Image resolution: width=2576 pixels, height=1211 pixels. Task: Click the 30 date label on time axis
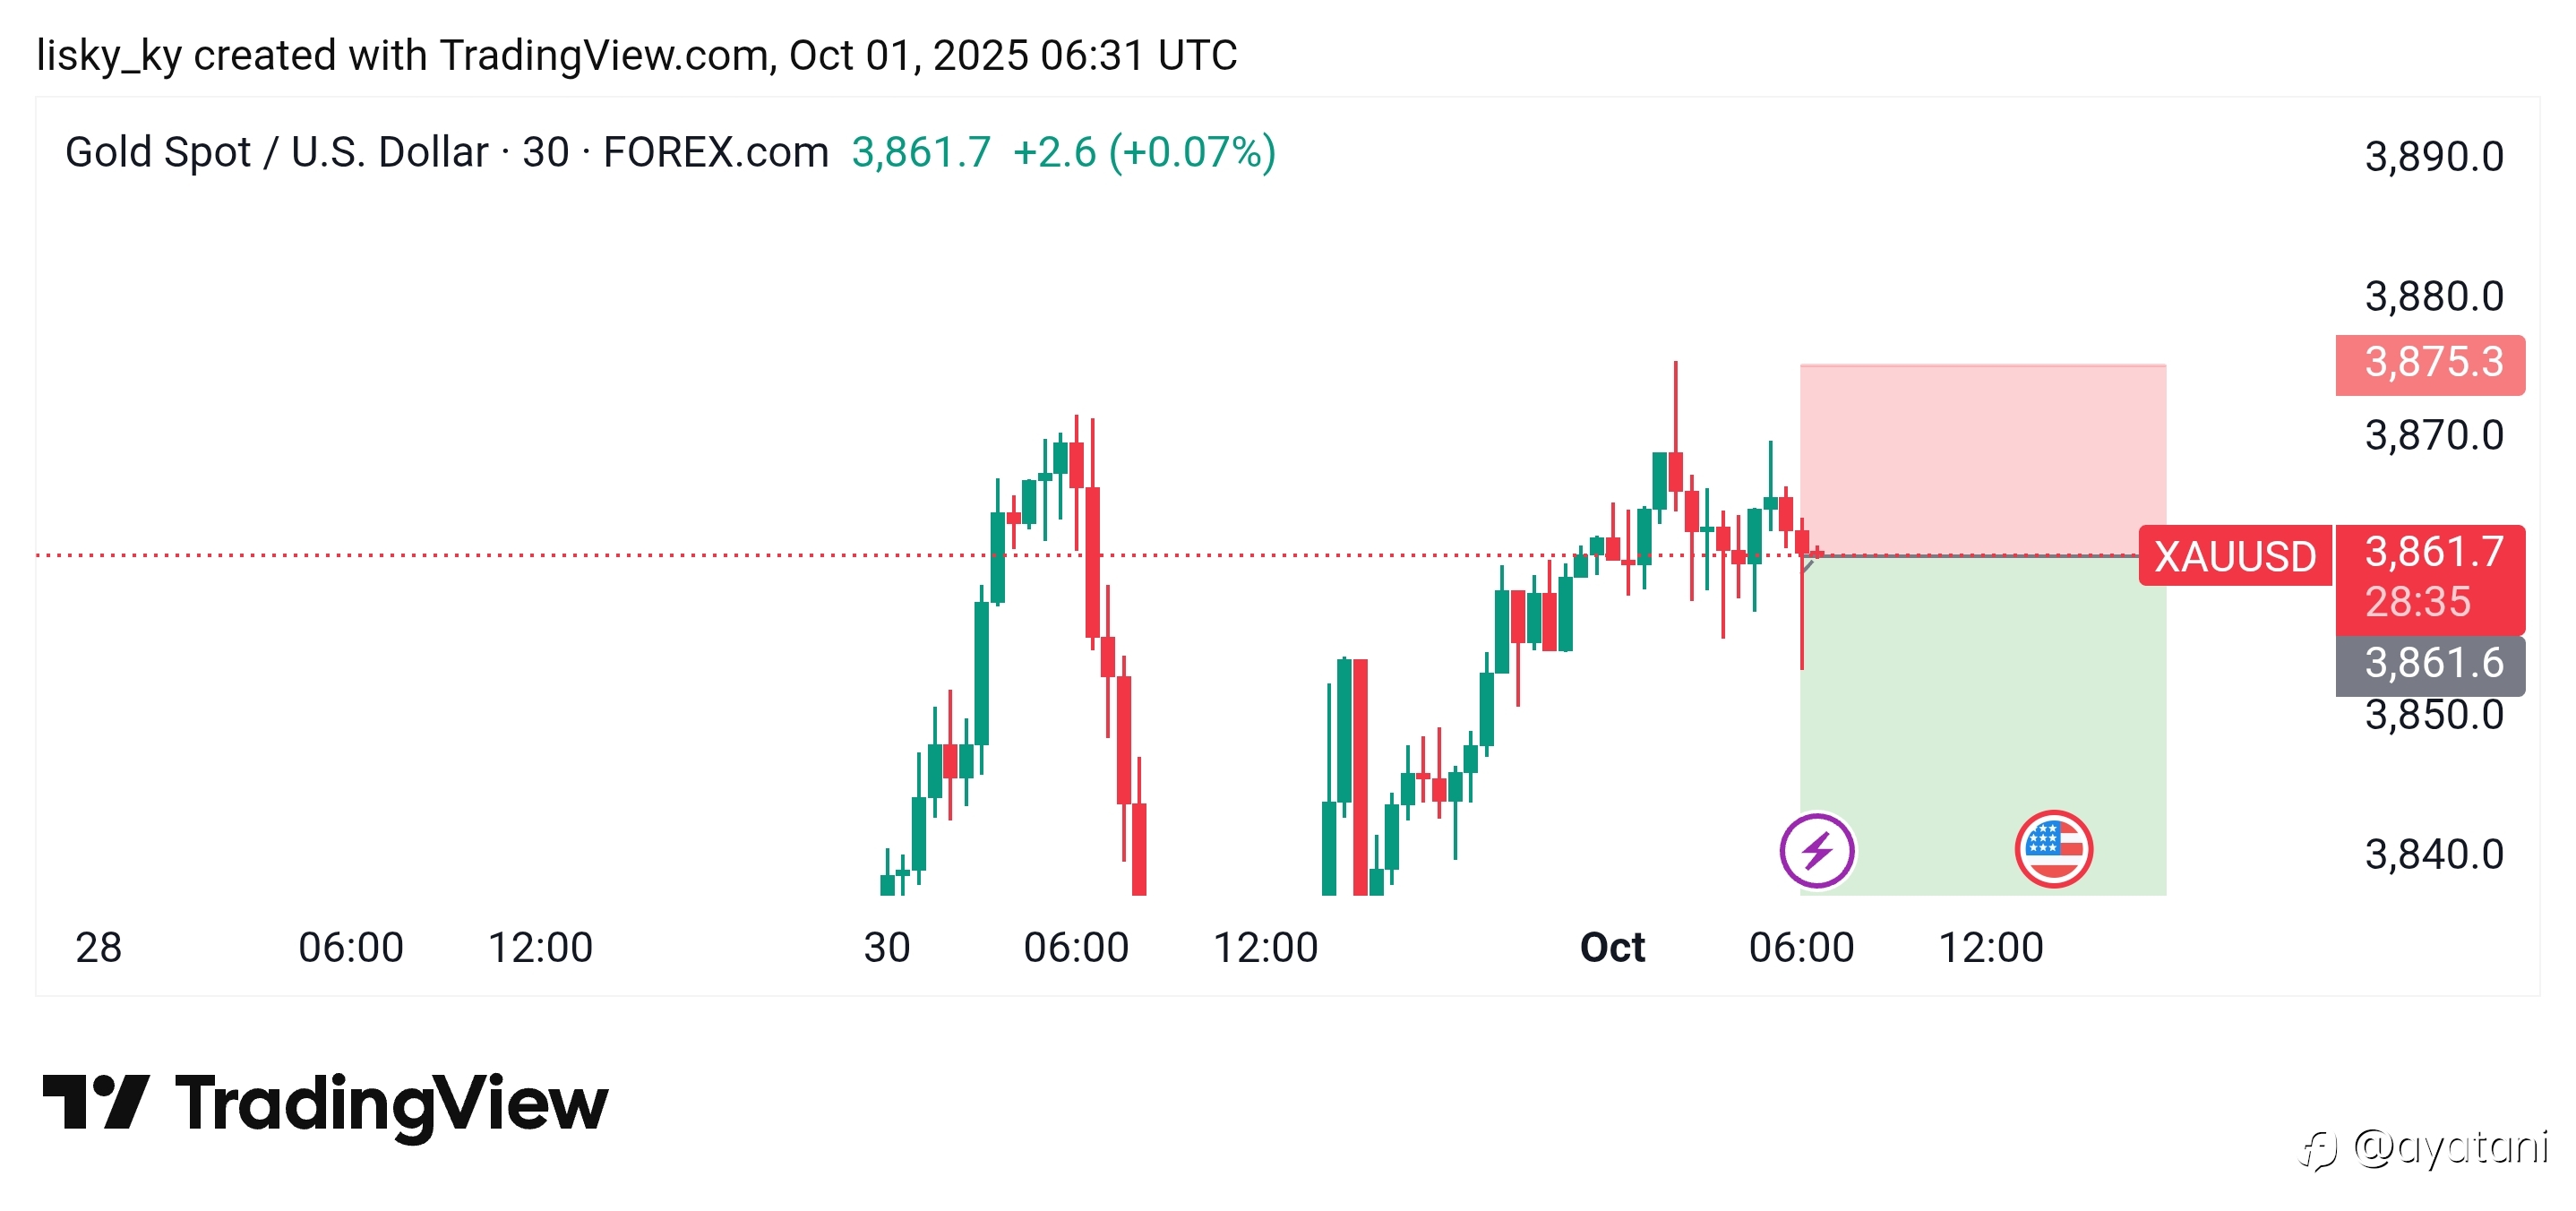(886, 947)
